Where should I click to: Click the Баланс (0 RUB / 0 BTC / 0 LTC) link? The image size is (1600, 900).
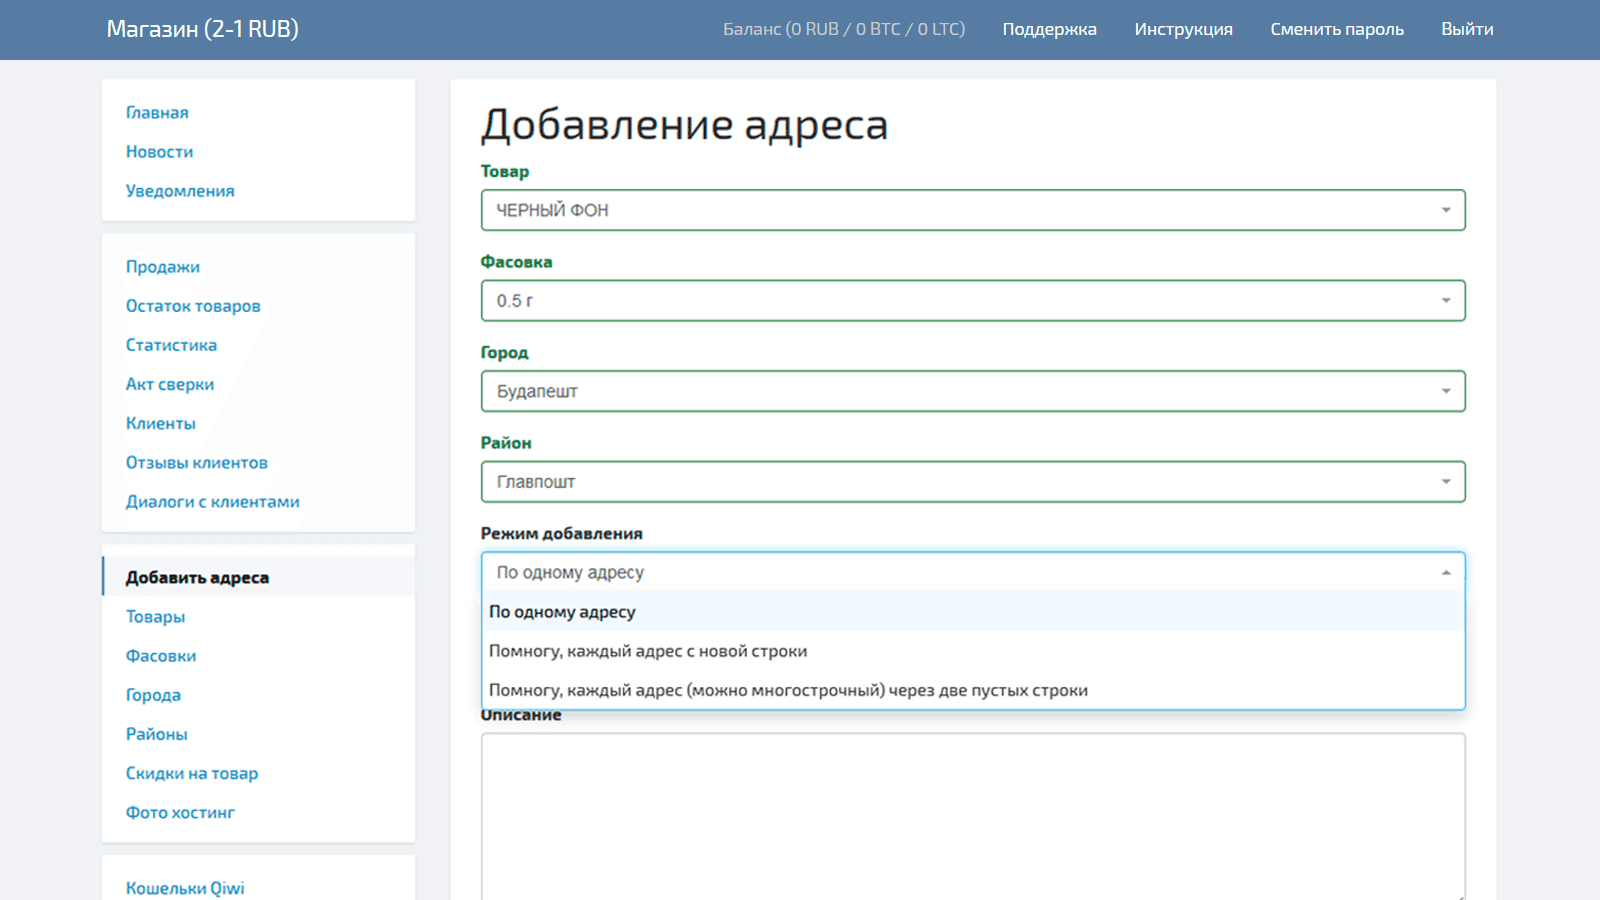(844, 29)
